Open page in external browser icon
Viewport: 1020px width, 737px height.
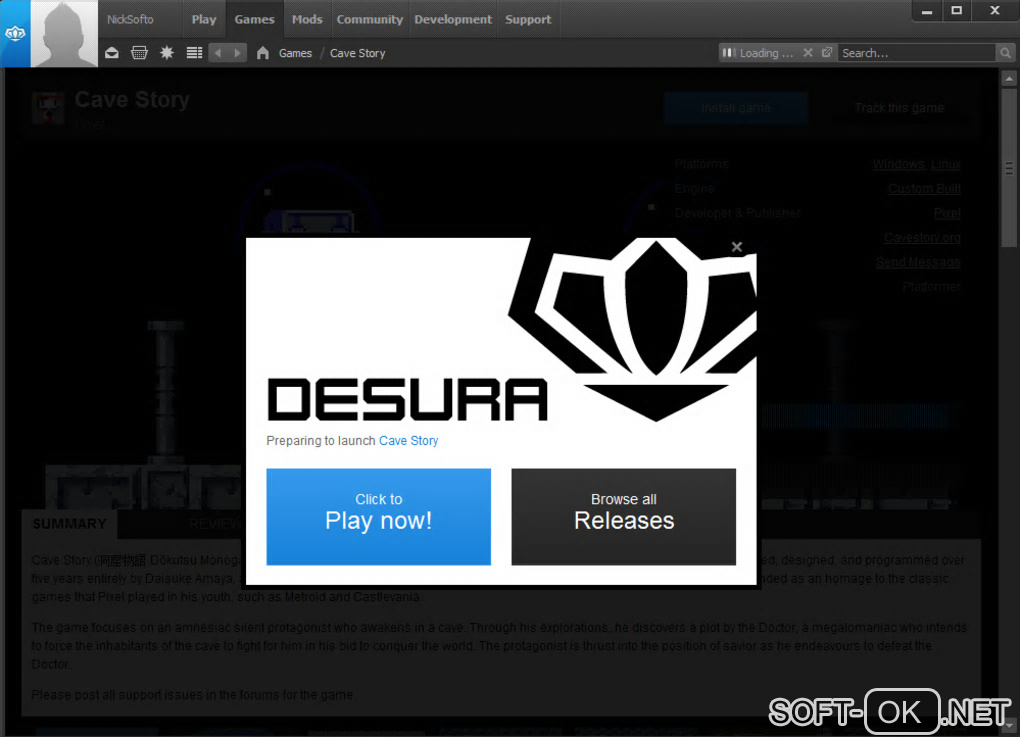coord(827,53)
